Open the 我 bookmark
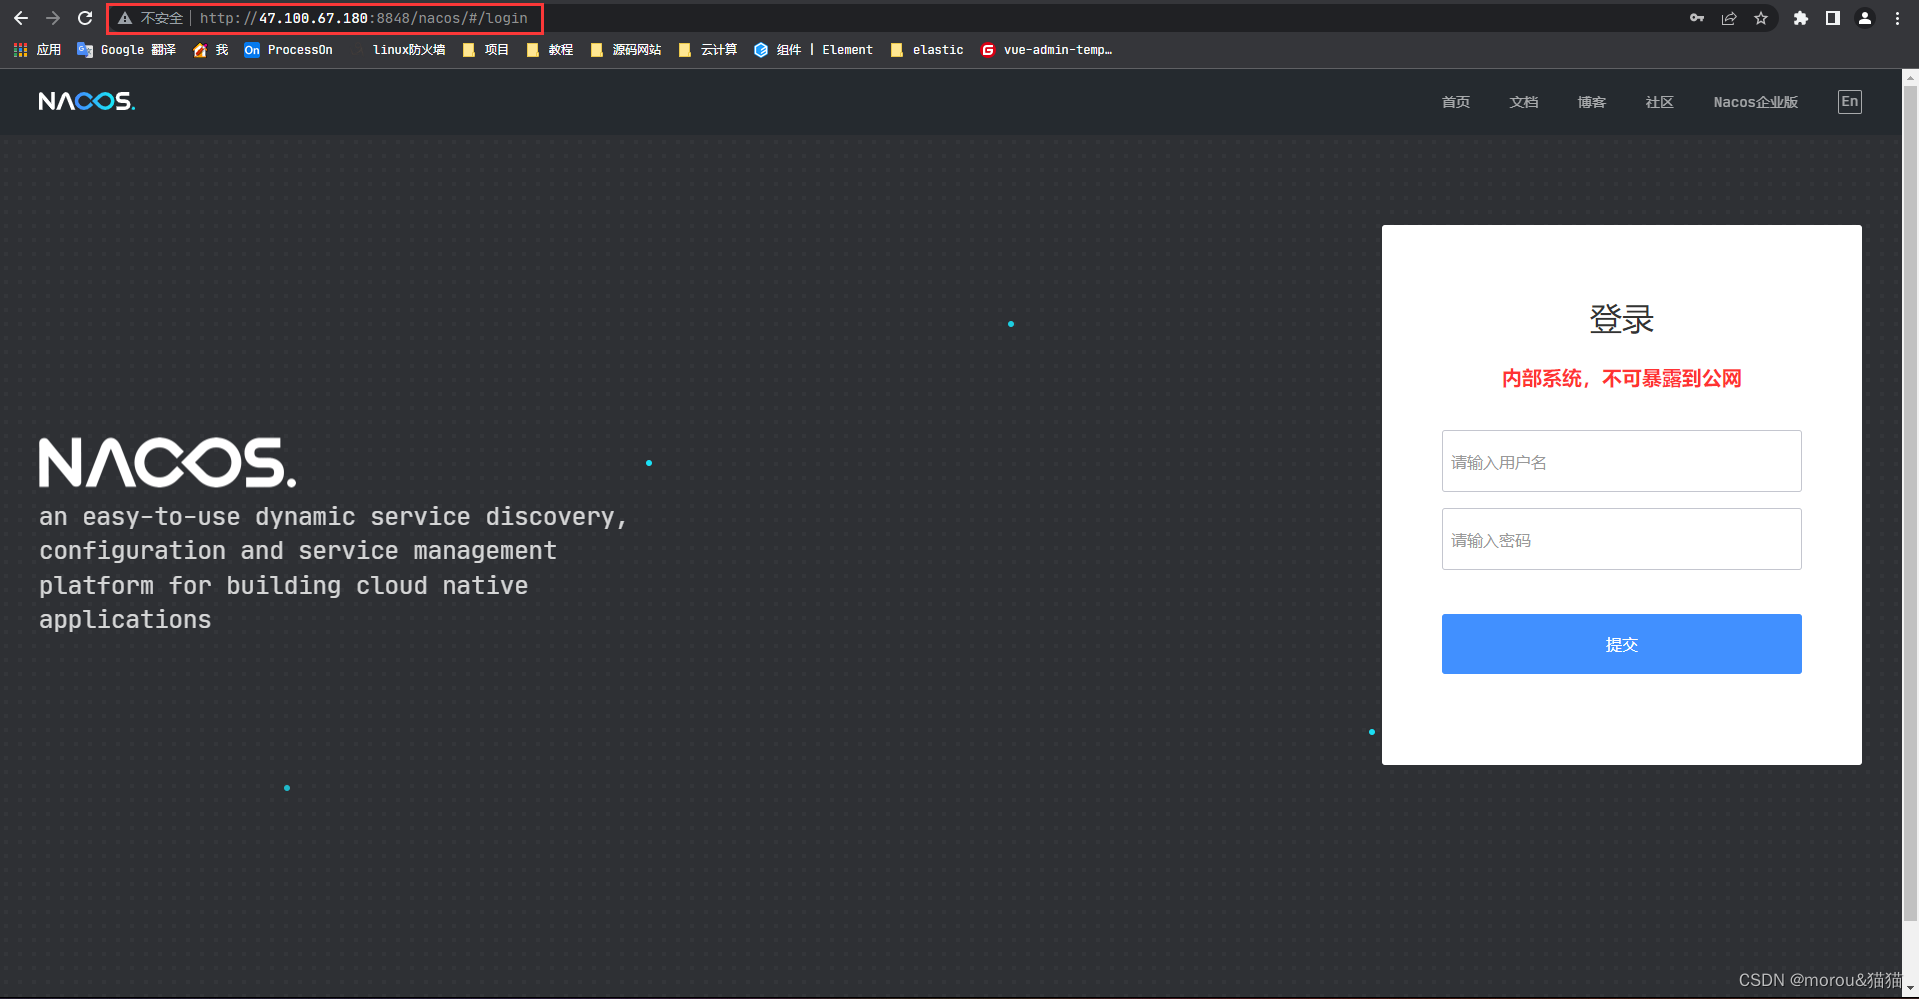 [211, 50]
